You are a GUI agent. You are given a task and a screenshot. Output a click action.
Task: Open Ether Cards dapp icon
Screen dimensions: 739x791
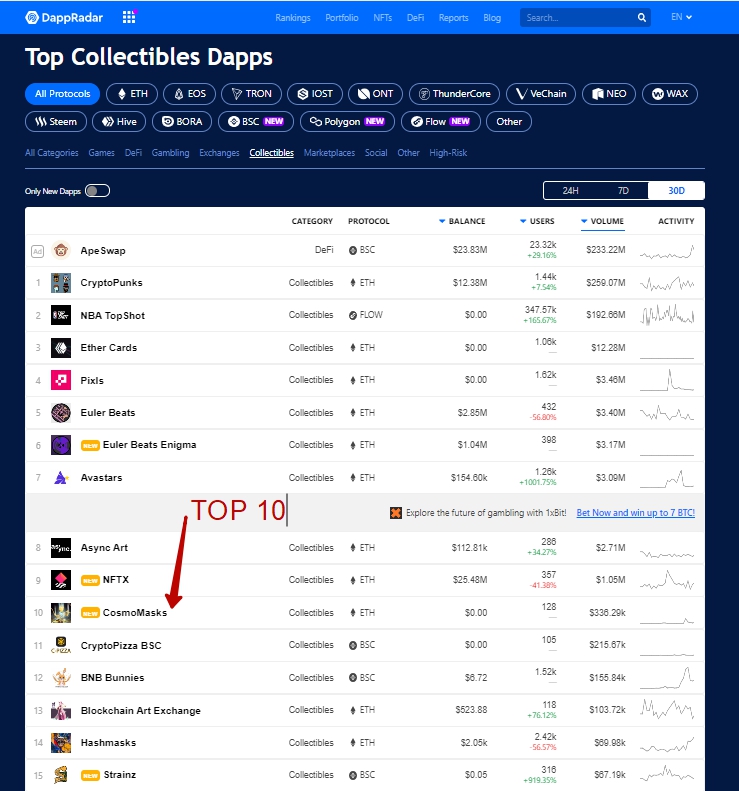click(61, 348)
